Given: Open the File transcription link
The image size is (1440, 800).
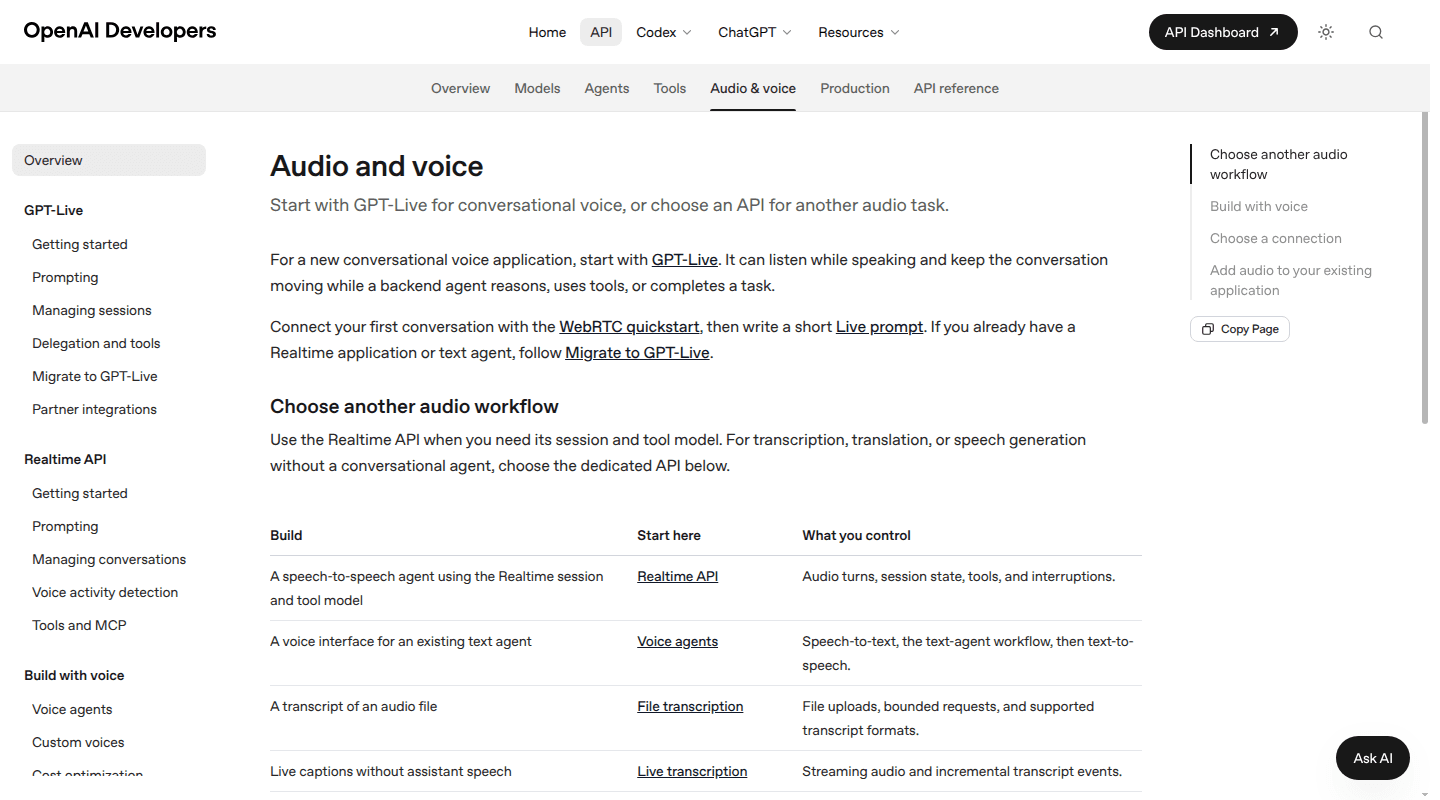Looking at the screenshot, I should [x=690, y=706].
